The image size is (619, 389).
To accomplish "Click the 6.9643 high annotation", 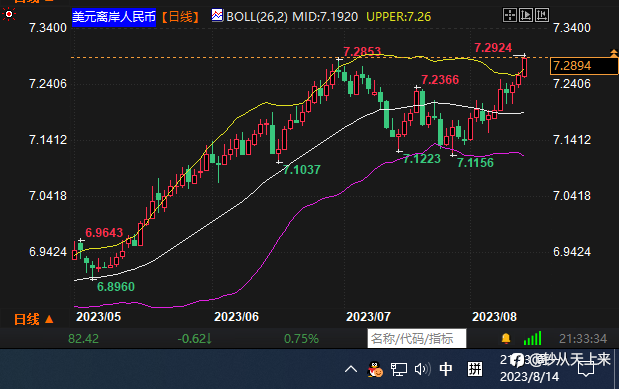I will (x=104, y=233).
